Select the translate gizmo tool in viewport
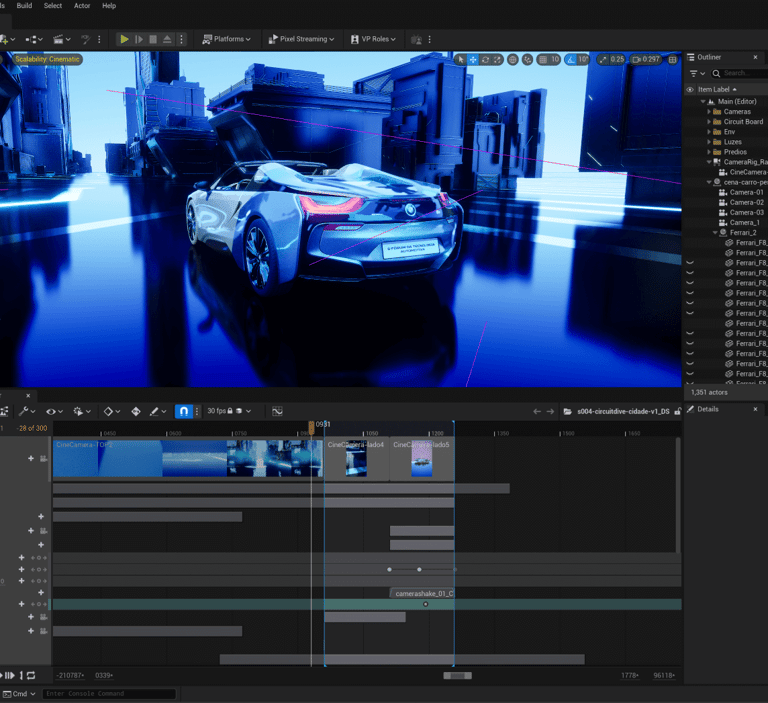This screenshot has width=768, height=703. pyautogui.click(x=473, y=60)
